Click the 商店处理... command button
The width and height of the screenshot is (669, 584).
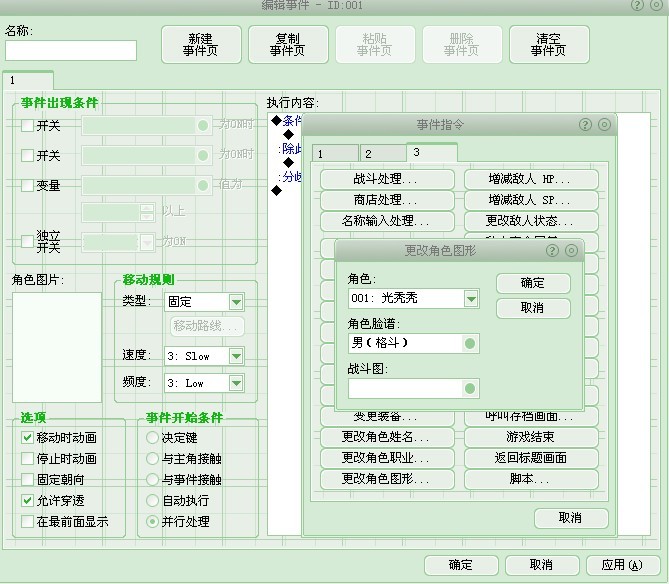pos(387,200)
